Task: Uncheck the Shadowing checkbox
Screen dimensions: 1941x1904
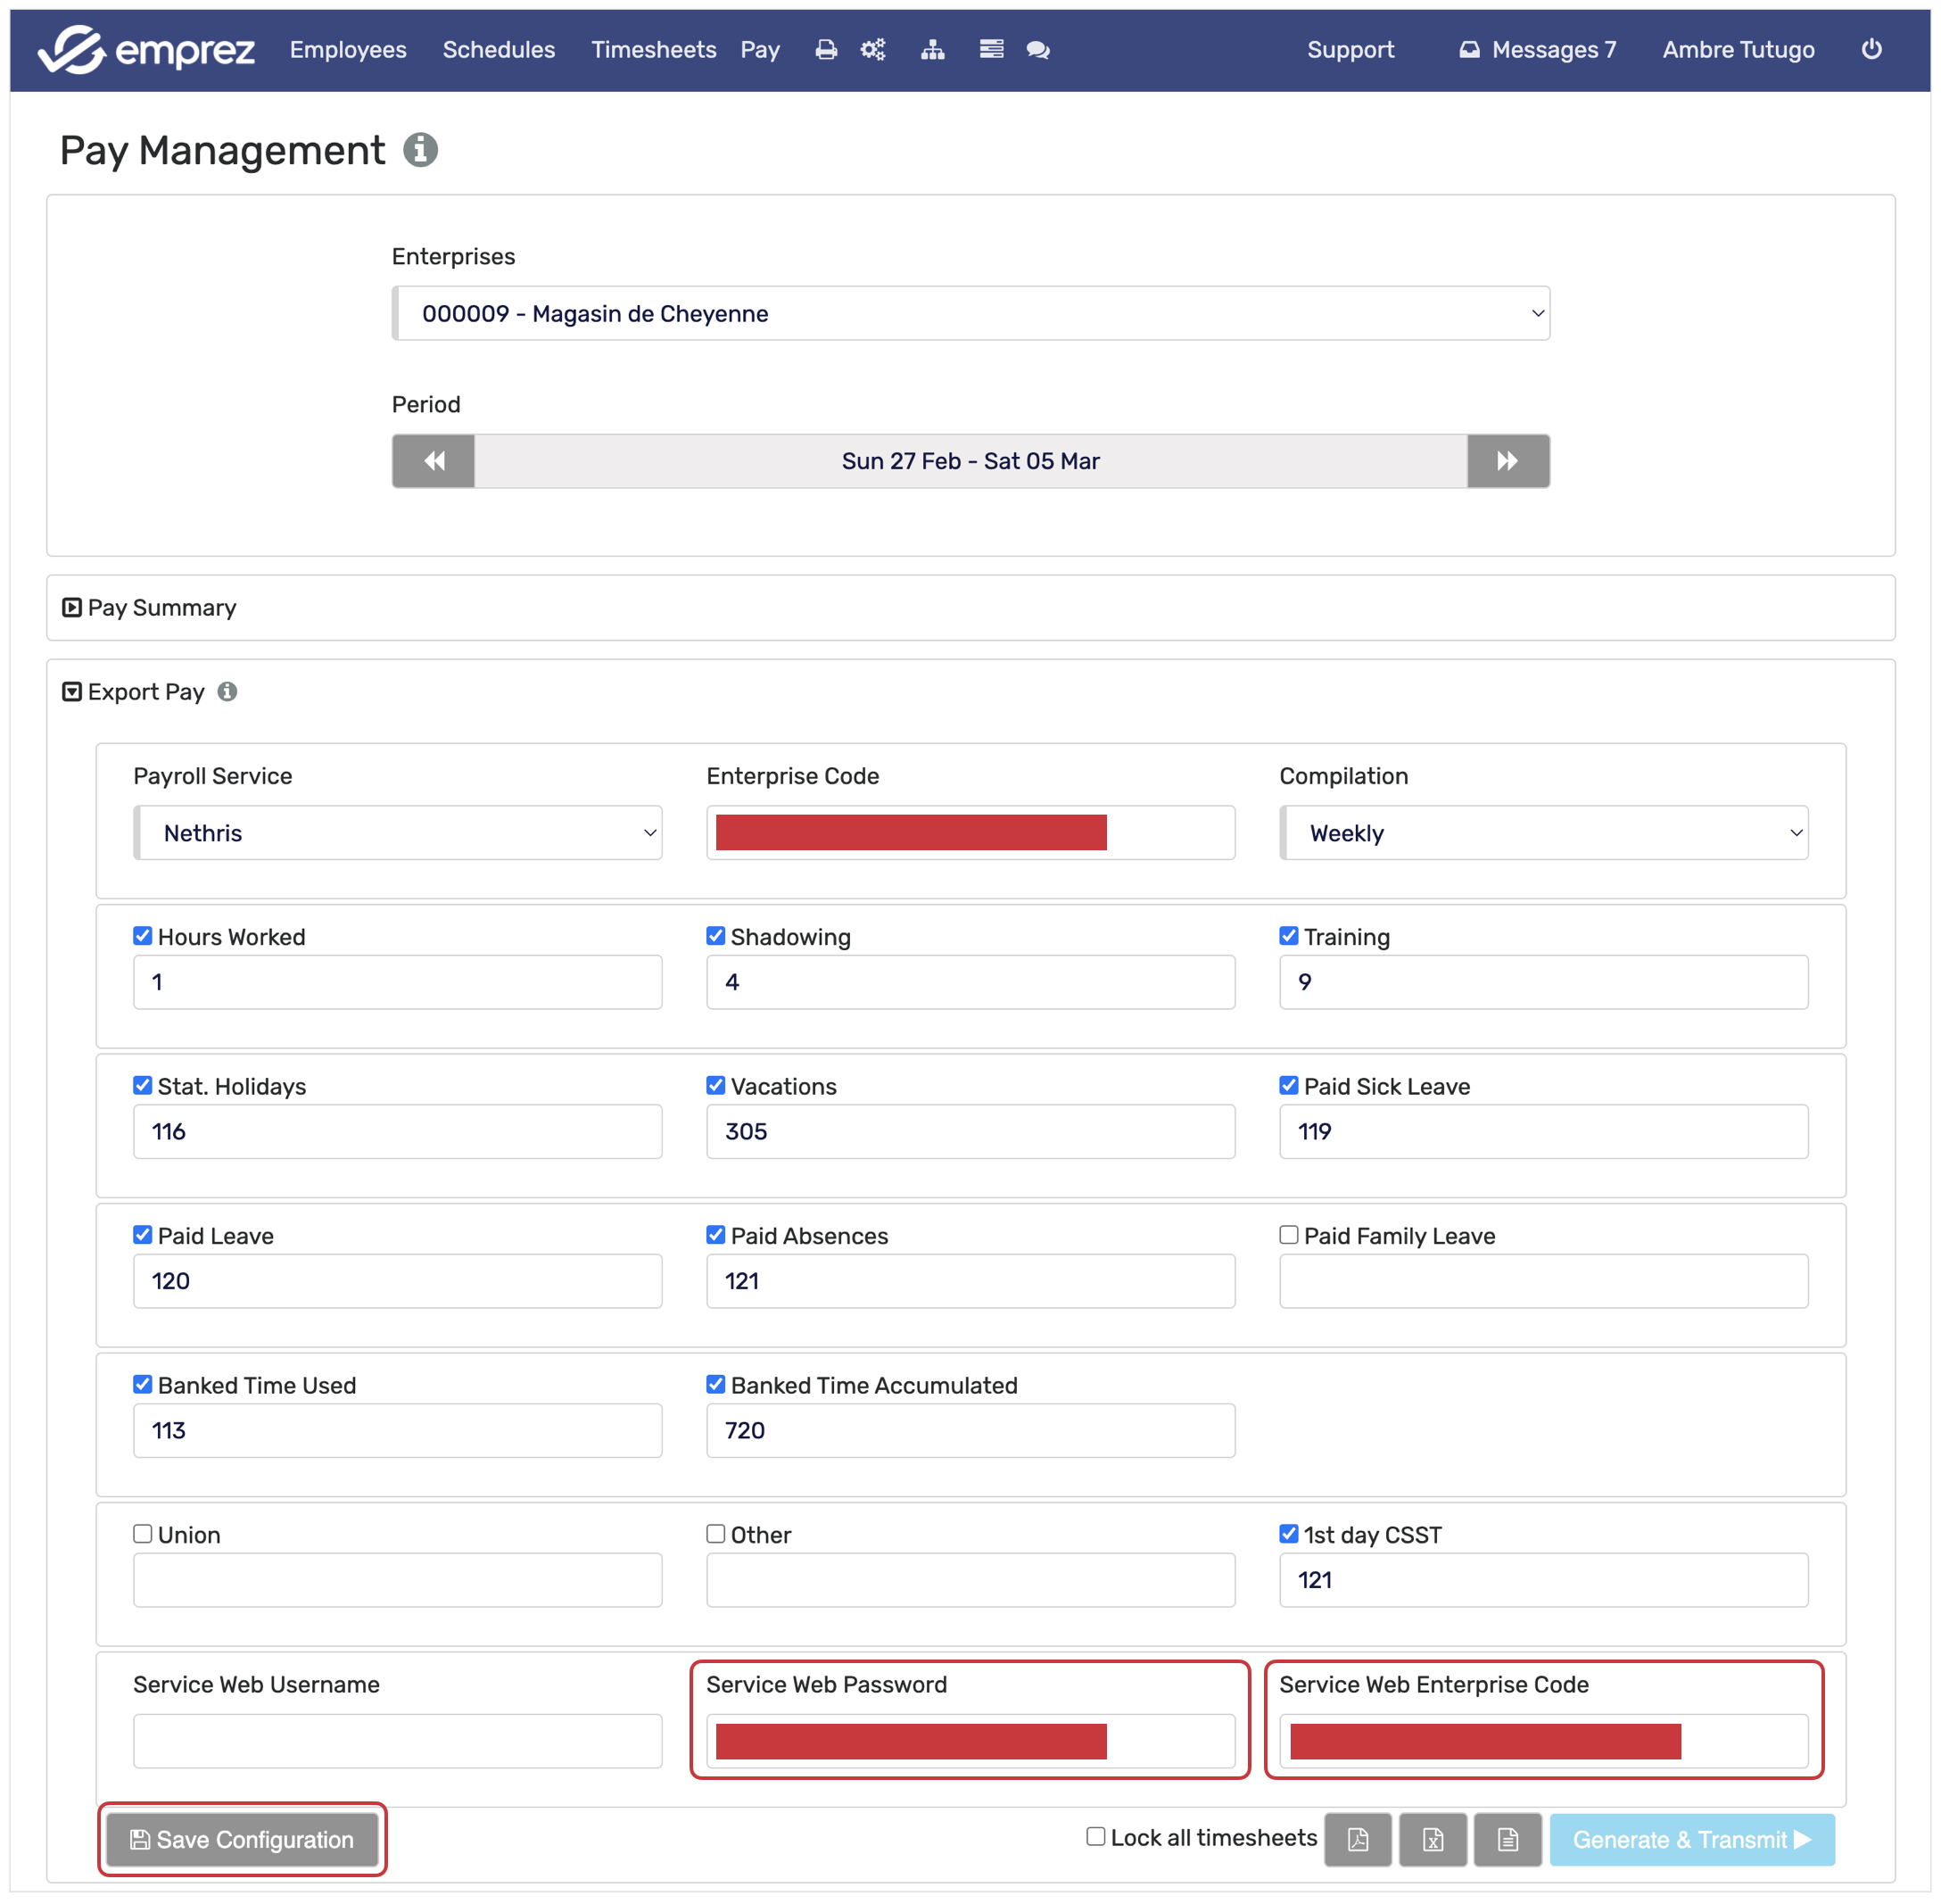Action: tap(715, 936)
